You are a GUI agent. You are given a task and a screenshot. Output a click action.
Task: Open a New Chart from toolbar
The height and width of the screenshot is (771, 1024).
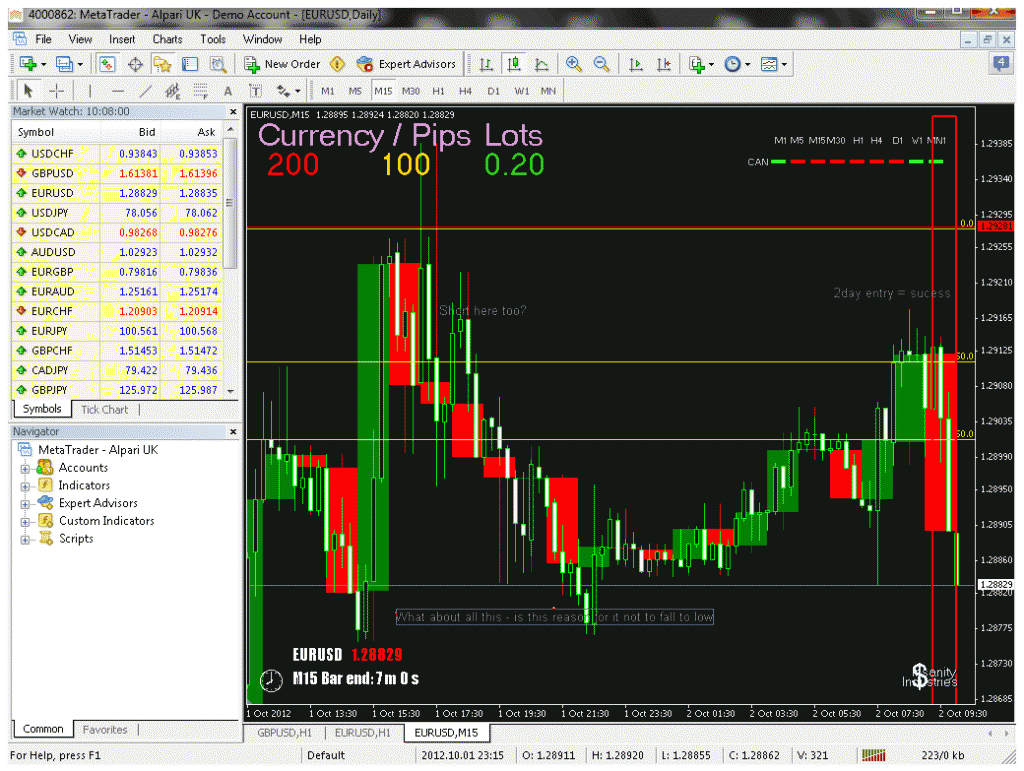coord(27,64)
